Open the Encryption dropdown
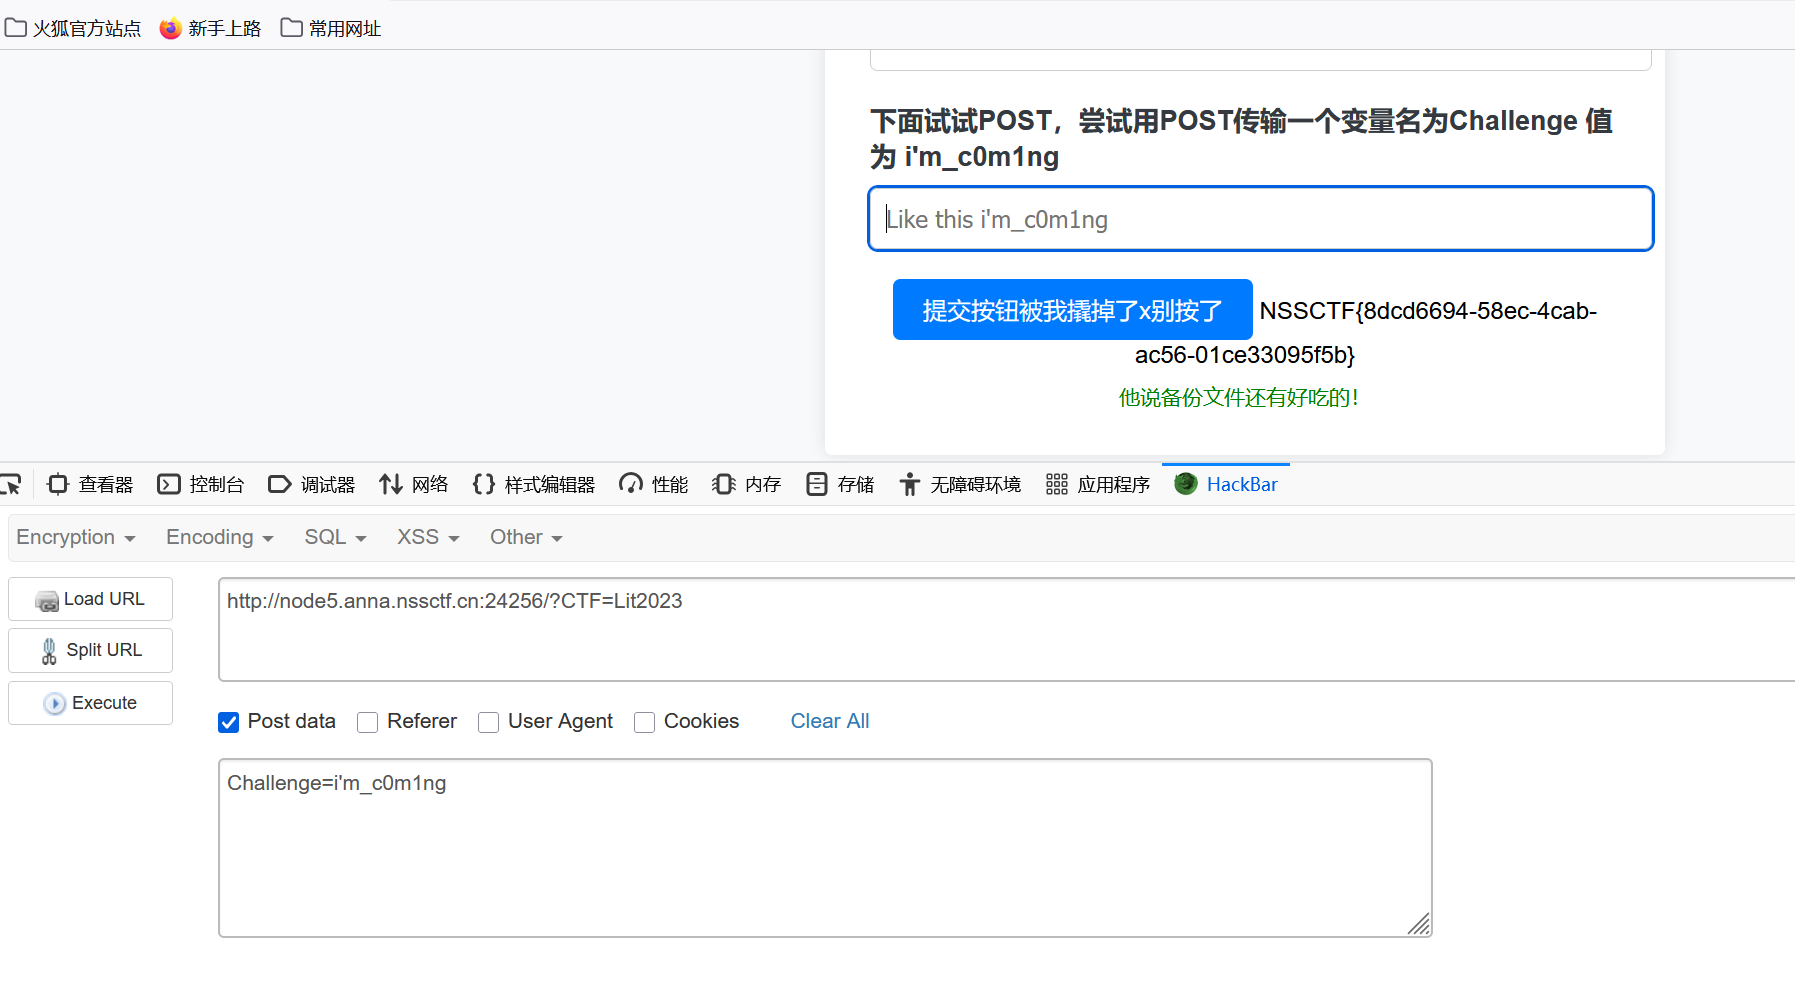 point(76,537)
